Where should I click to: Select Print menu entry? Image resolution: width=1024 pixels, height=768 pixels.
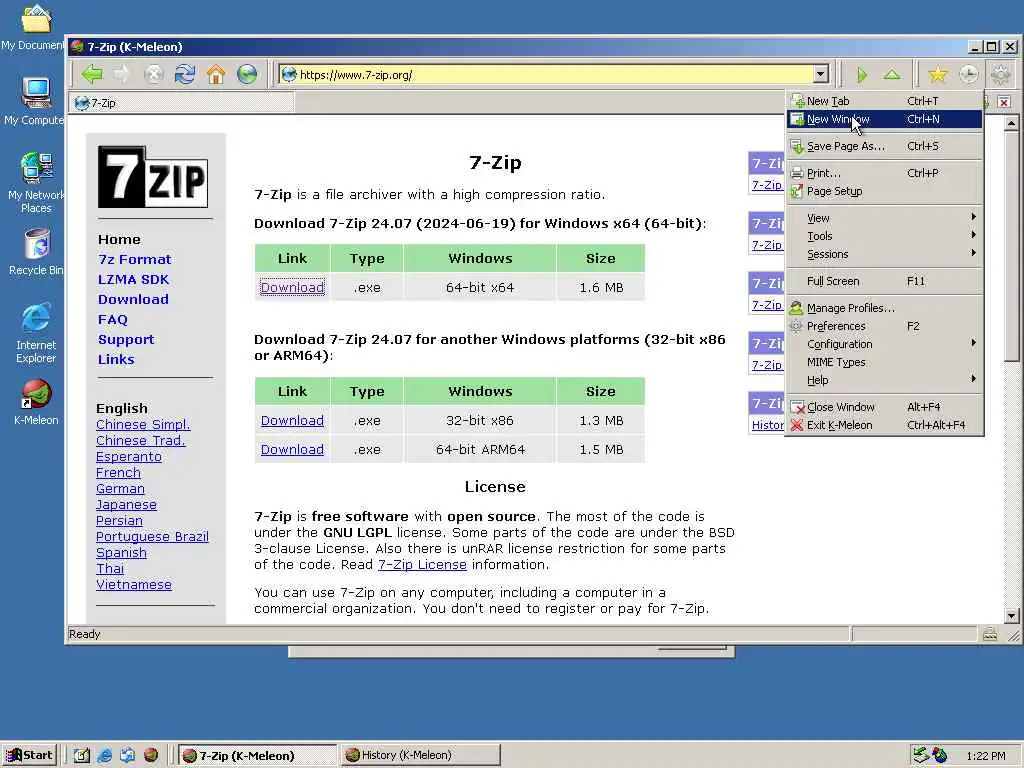pos(884,173)
